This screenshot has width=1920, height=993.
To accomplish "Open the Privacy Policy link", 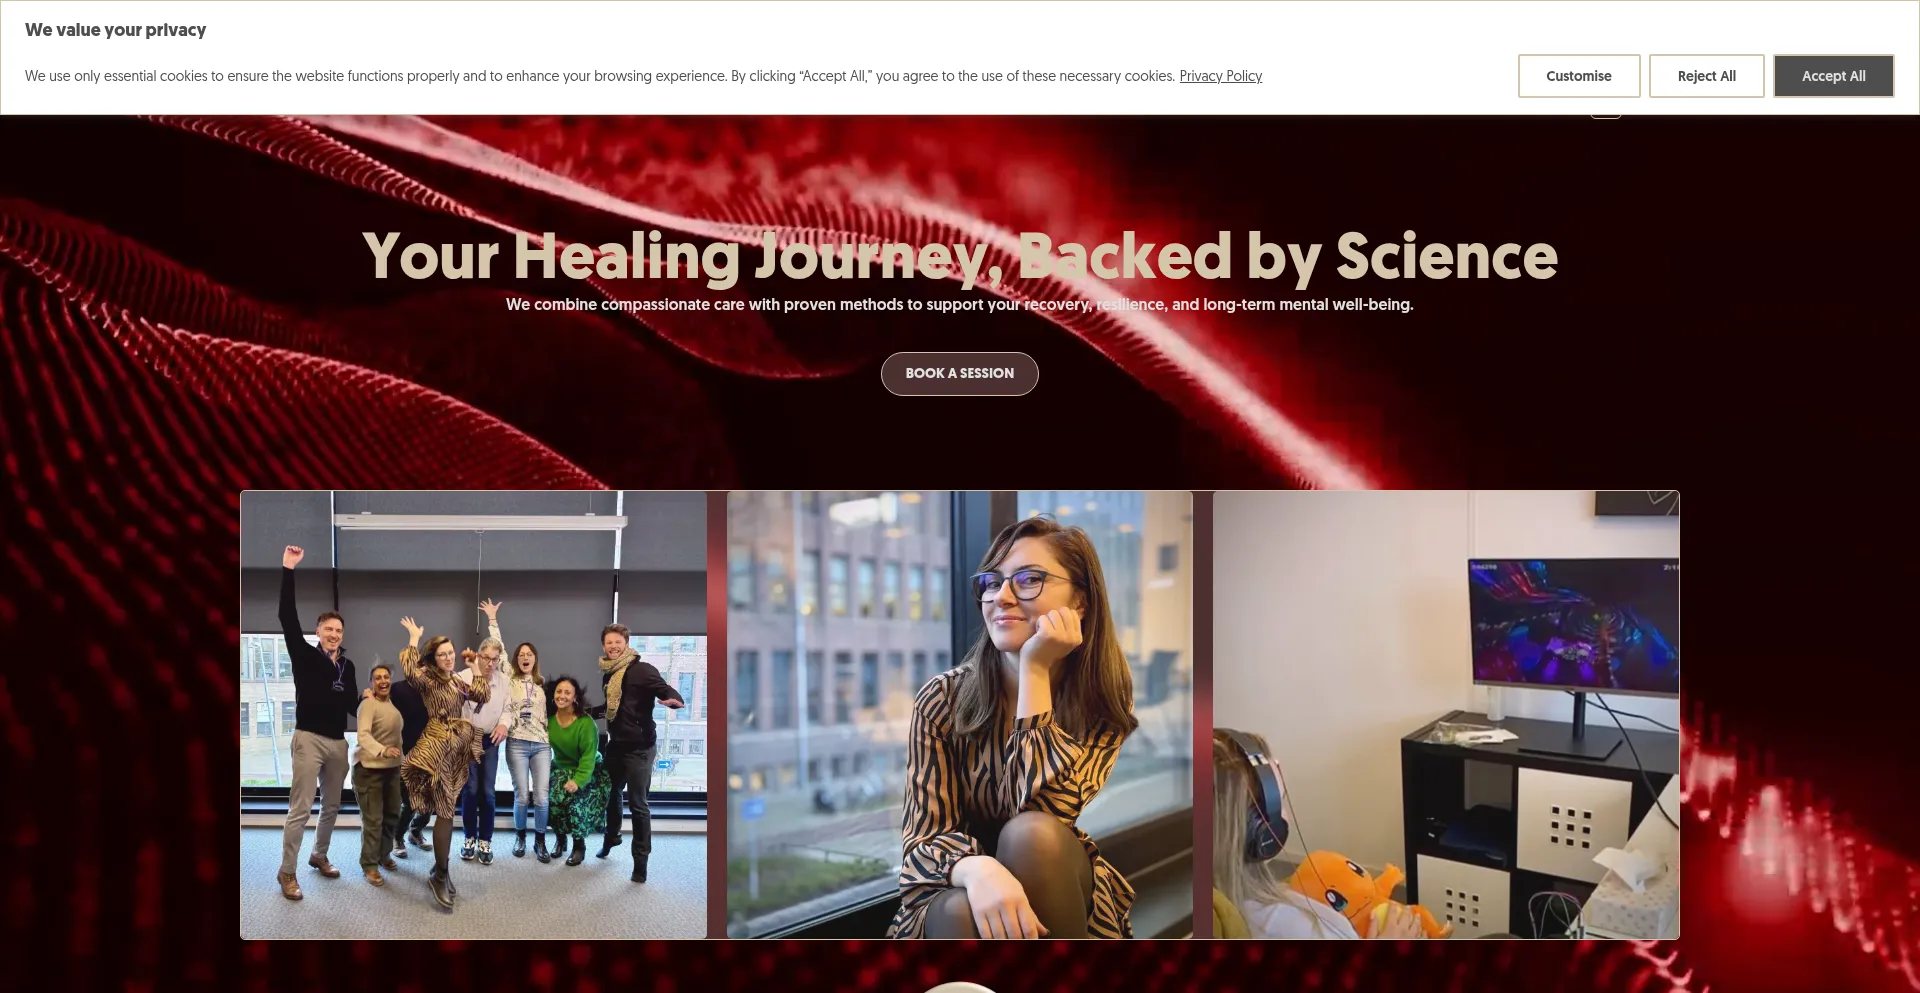I will click(x=1220, y=76).
